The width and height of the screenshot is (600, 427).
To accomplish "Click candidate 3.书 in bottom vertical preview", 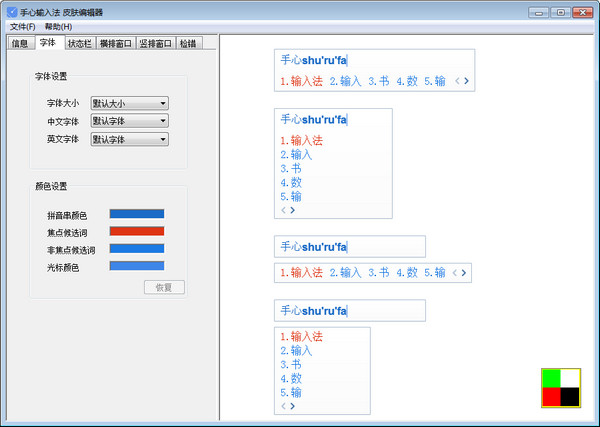I will [291, 365].
